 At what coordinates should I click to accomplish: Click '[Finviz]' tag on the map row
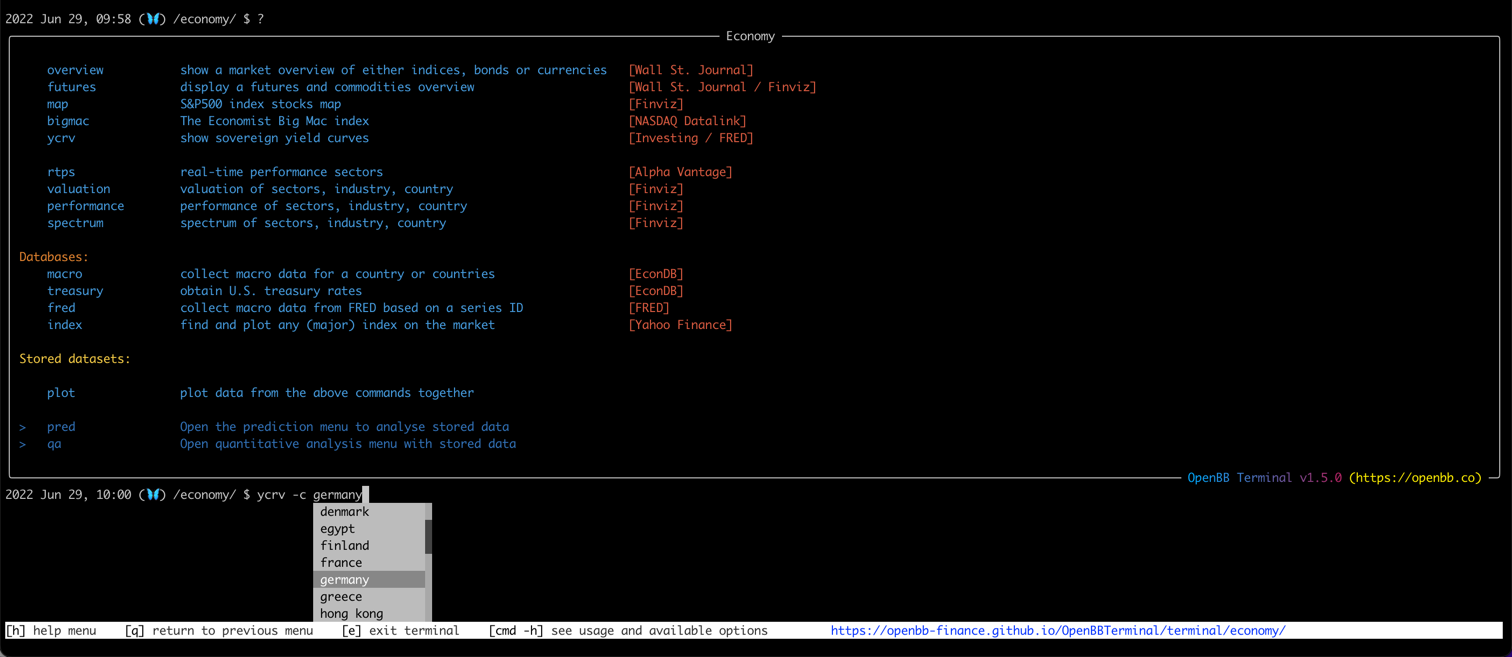(x=656, y=104)
